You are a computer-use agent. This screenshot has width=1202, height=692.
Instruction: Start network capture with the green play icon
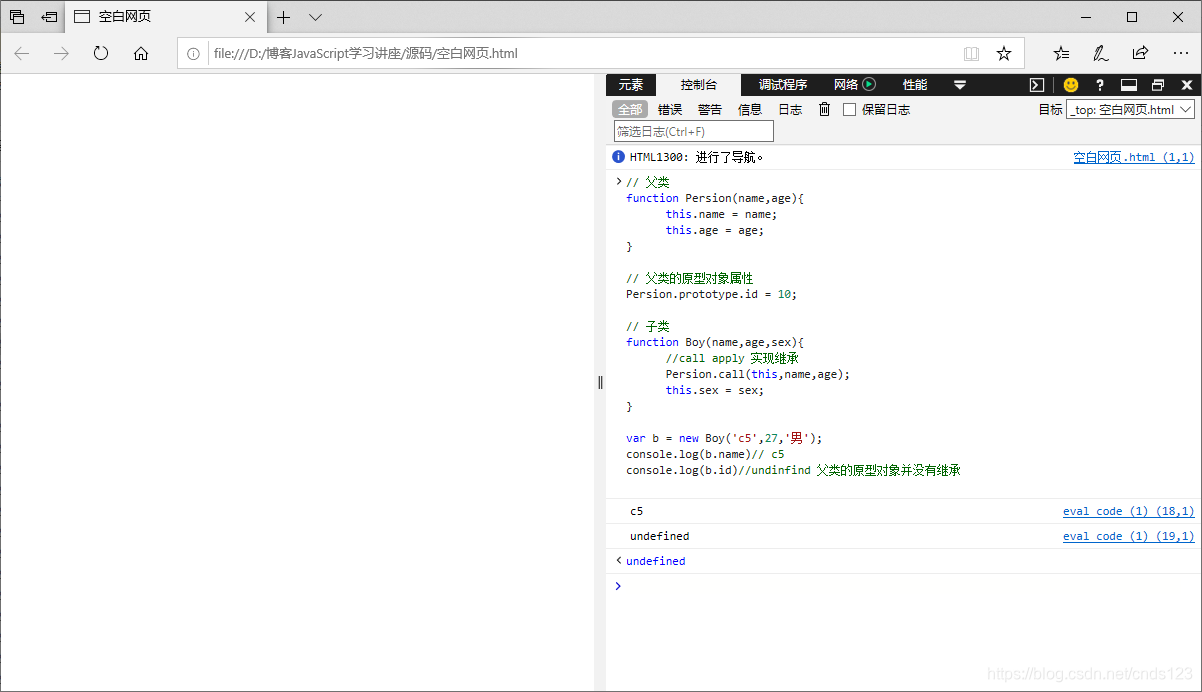[x=869, y=85]
